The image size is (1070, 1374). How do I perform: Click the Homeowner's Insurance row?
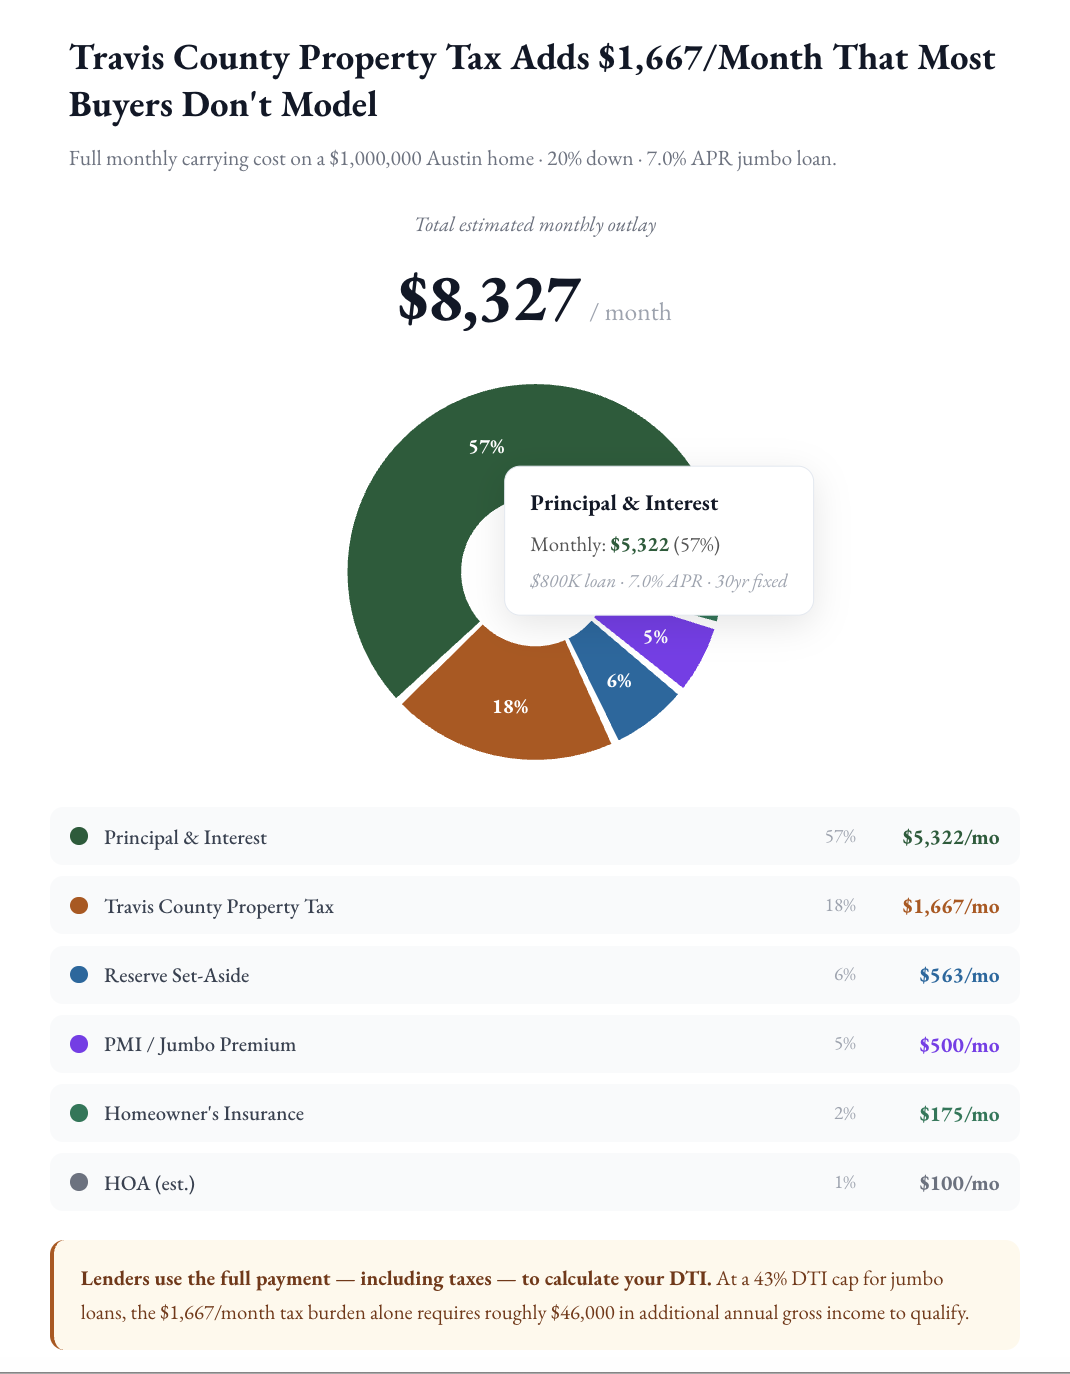click(534, 1113)
